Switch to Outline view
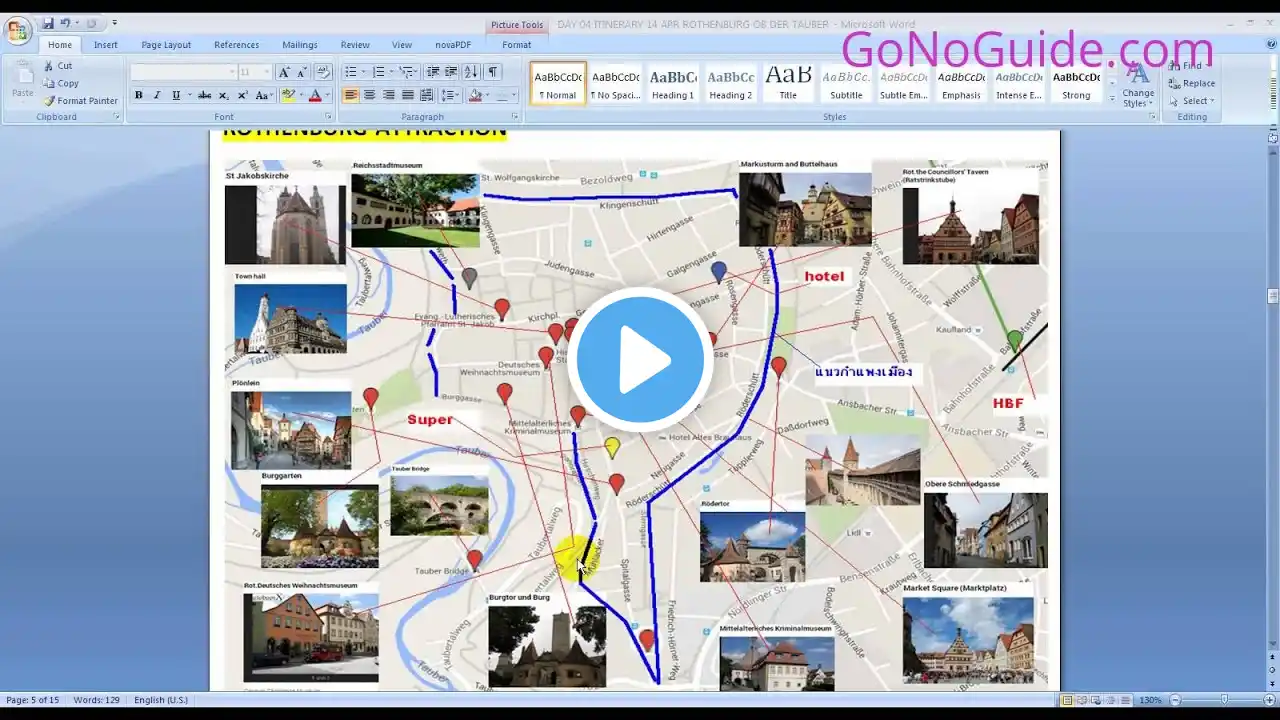 [x=1112, y=700]
